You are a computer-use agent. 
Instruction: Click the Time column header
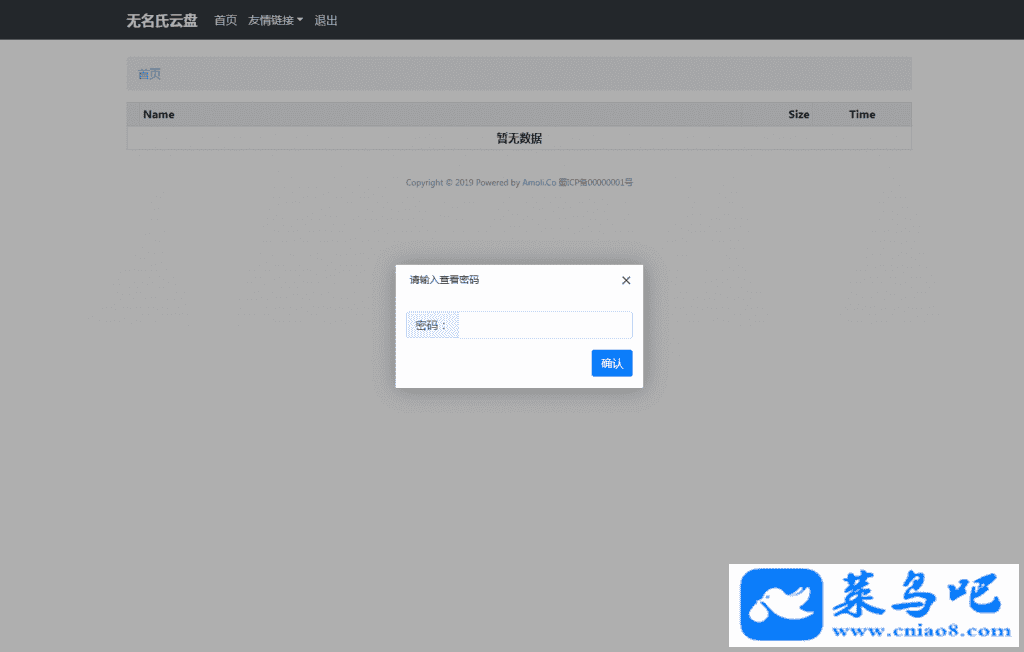click(862, 114)
